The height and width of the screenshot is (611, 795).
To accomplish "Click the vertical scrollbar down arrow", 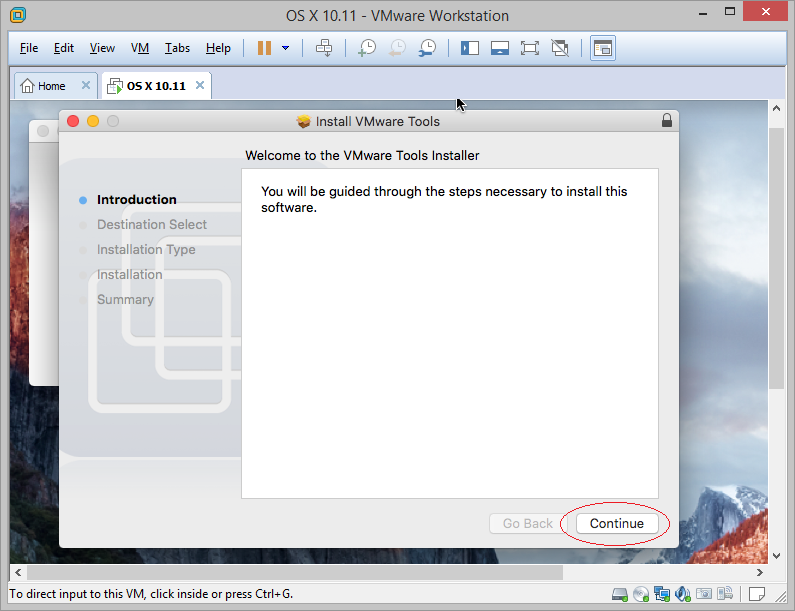I will point(776,556).
